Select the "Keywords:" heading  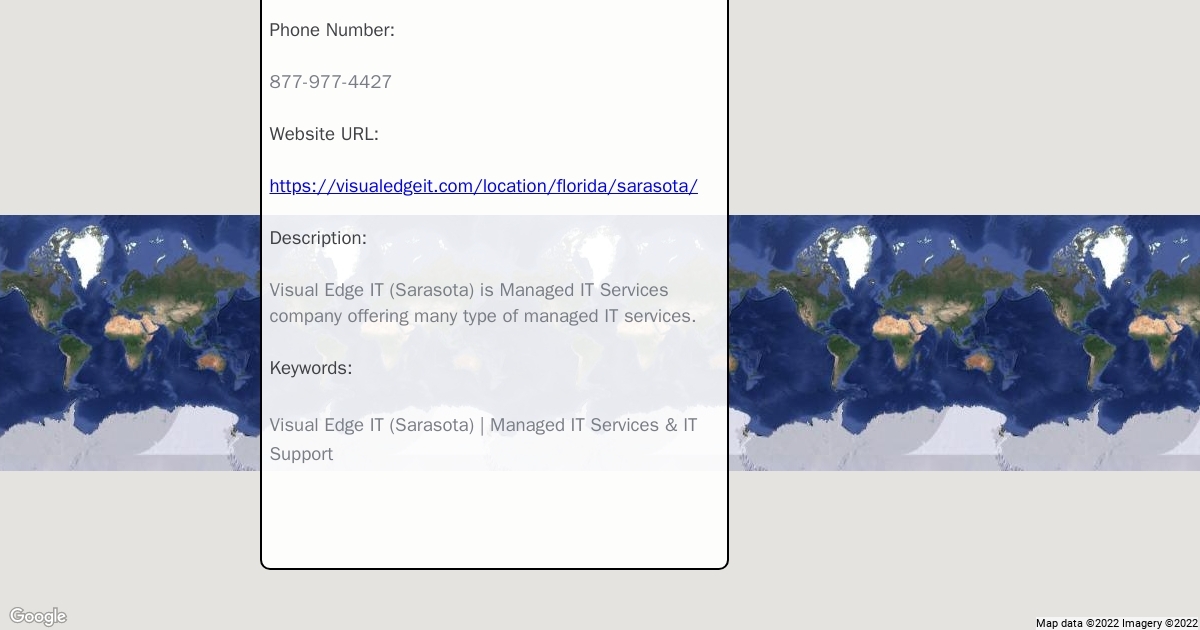coord(311,368)
